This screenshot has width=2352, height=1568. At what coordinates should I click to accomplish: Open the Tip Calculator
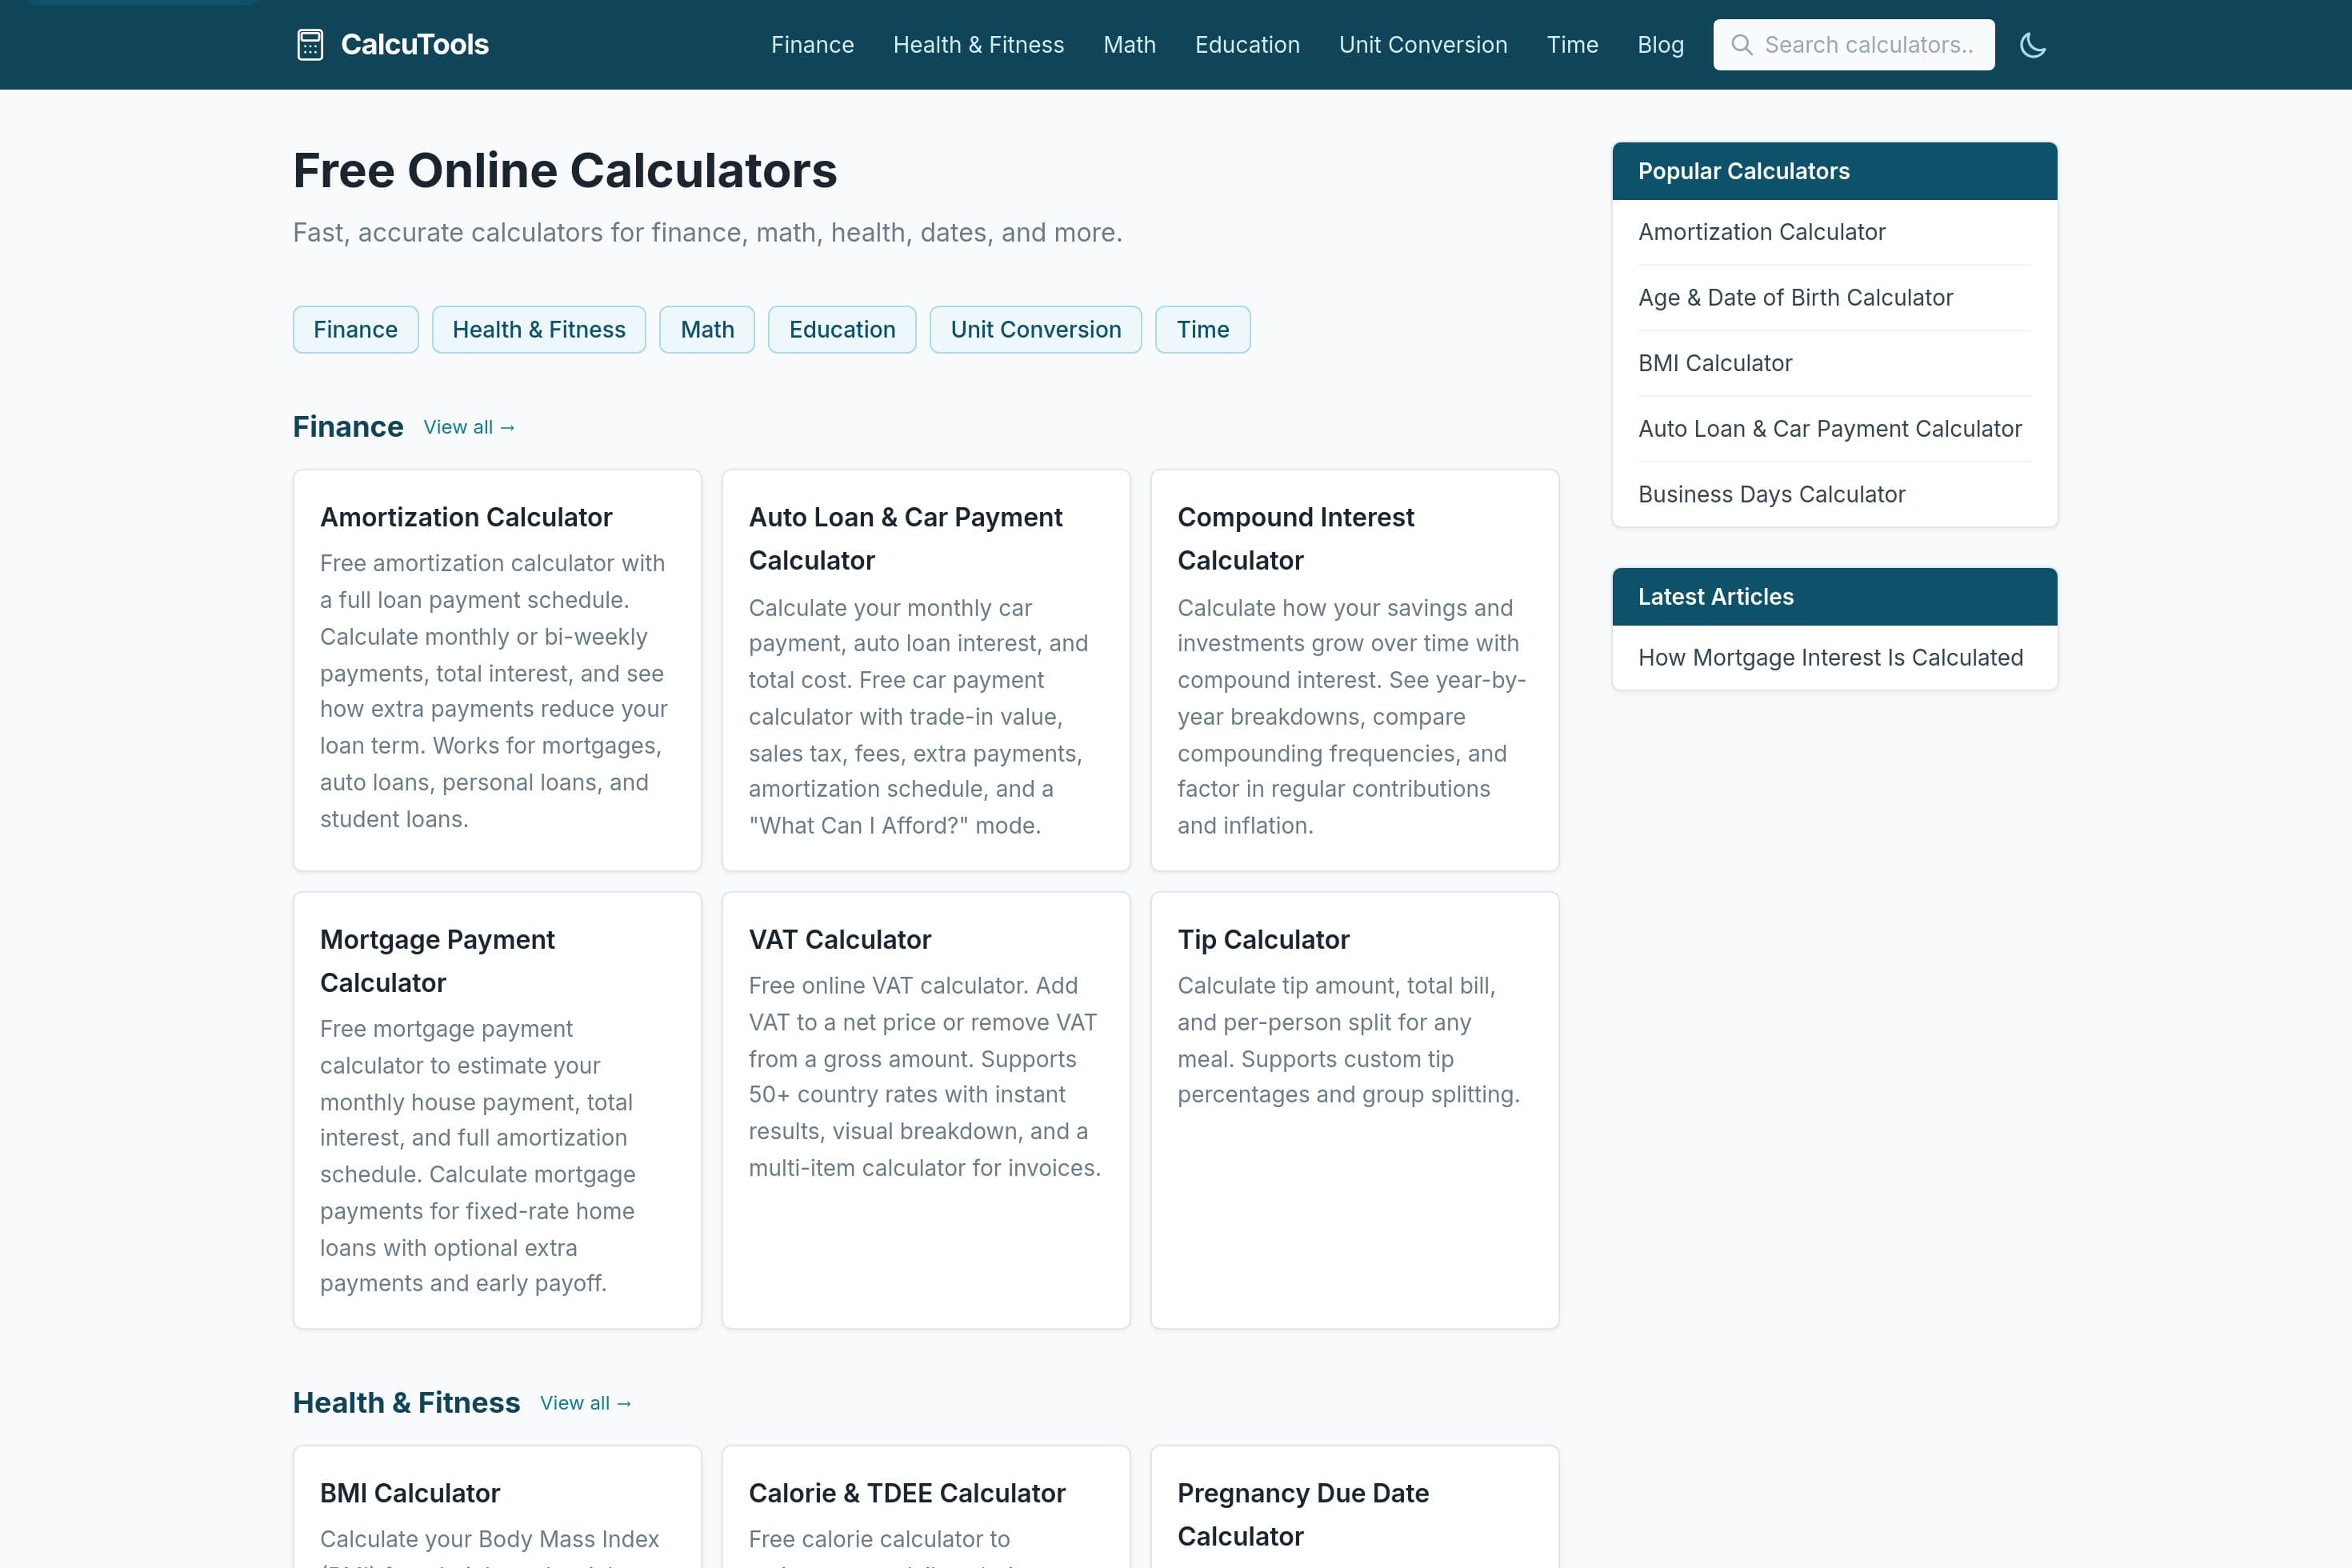1264,939
